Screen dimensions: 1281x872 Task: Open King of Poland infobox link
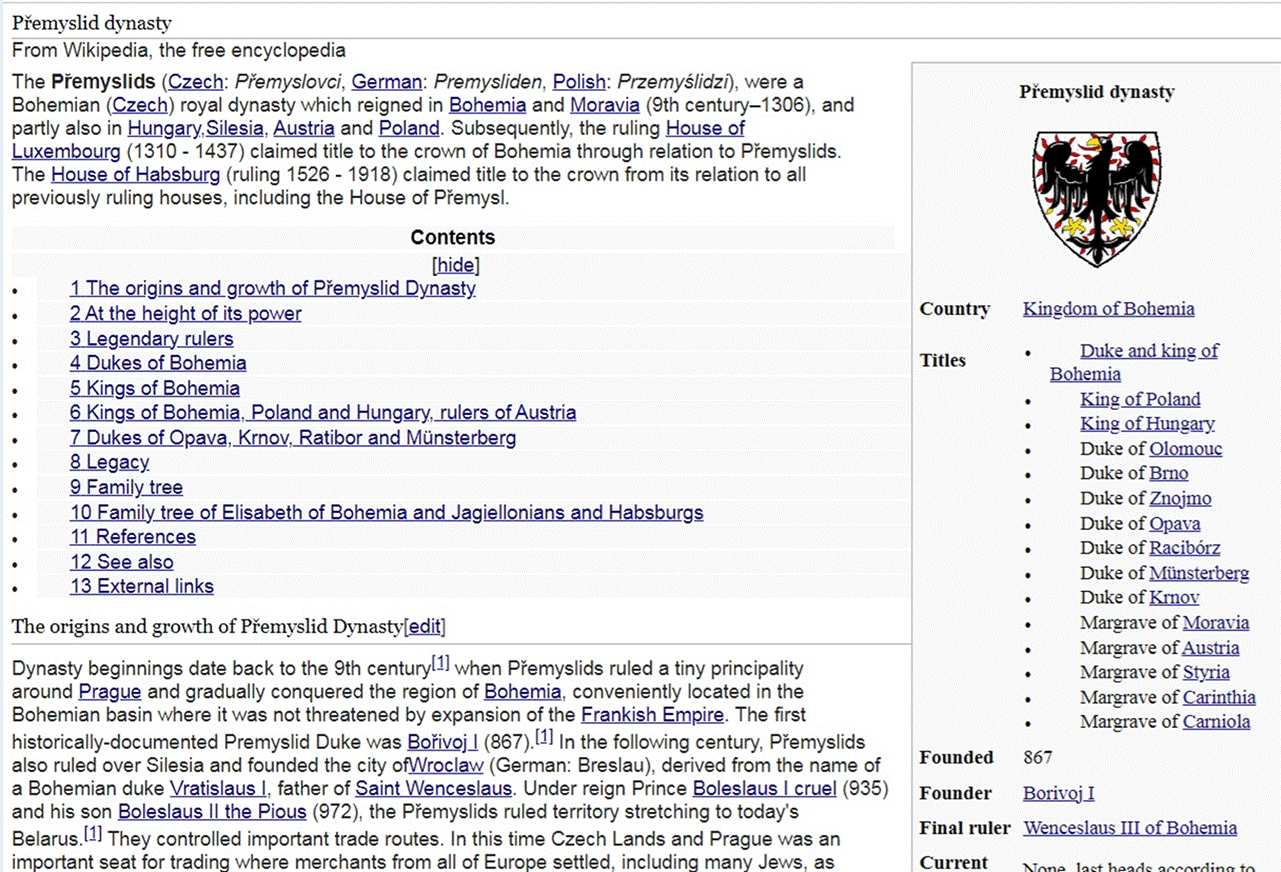[1140, 399]
